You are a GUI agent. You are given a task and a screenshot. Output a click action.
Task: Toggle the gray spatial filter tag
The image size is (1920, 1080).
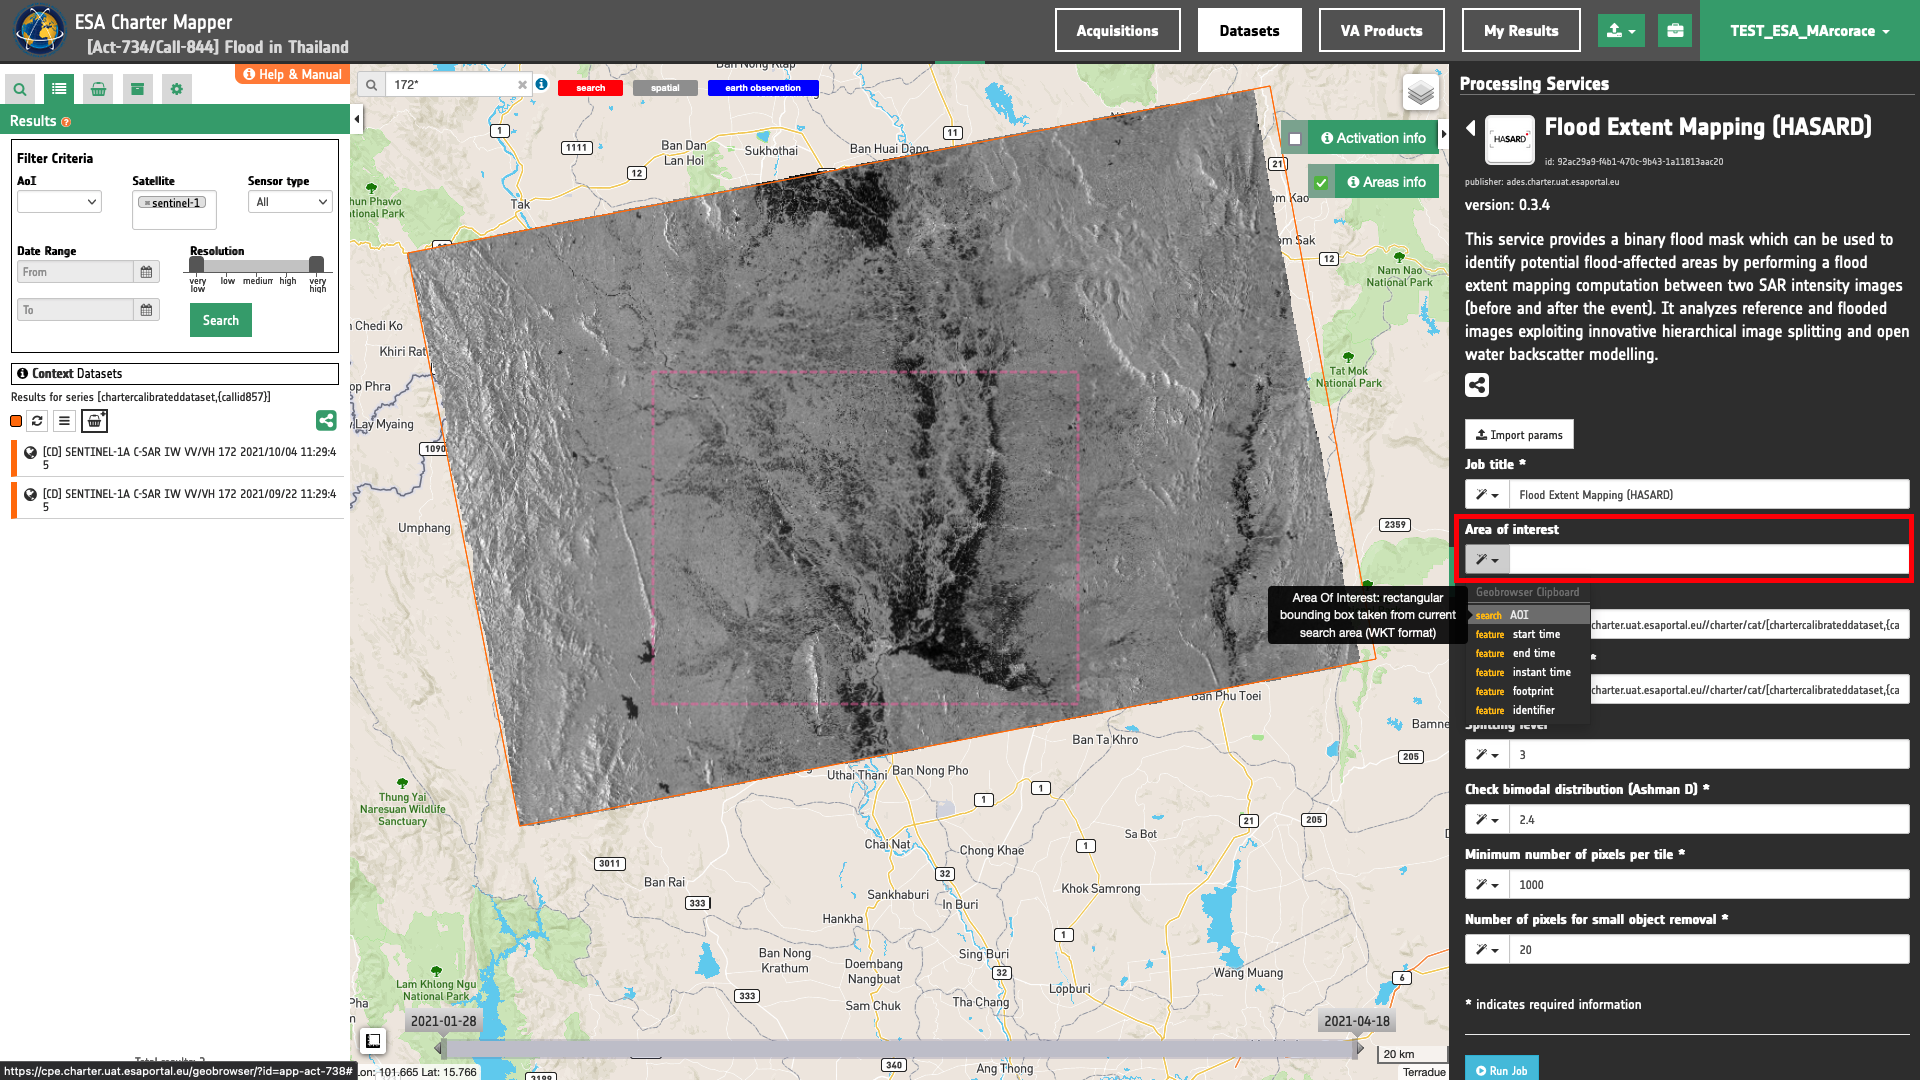point(665,88)
